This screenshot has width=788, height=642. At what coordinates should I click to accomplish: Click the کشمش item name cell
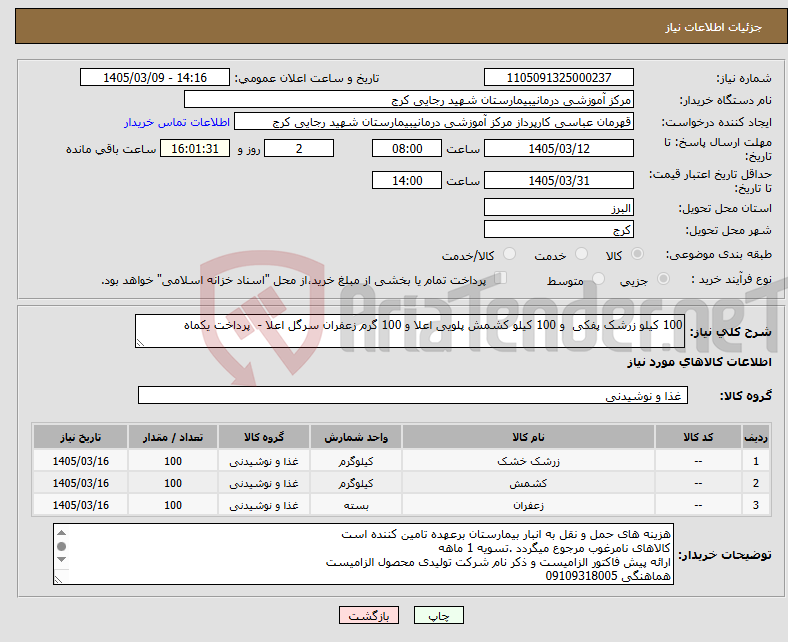click(x=528, y=483)
